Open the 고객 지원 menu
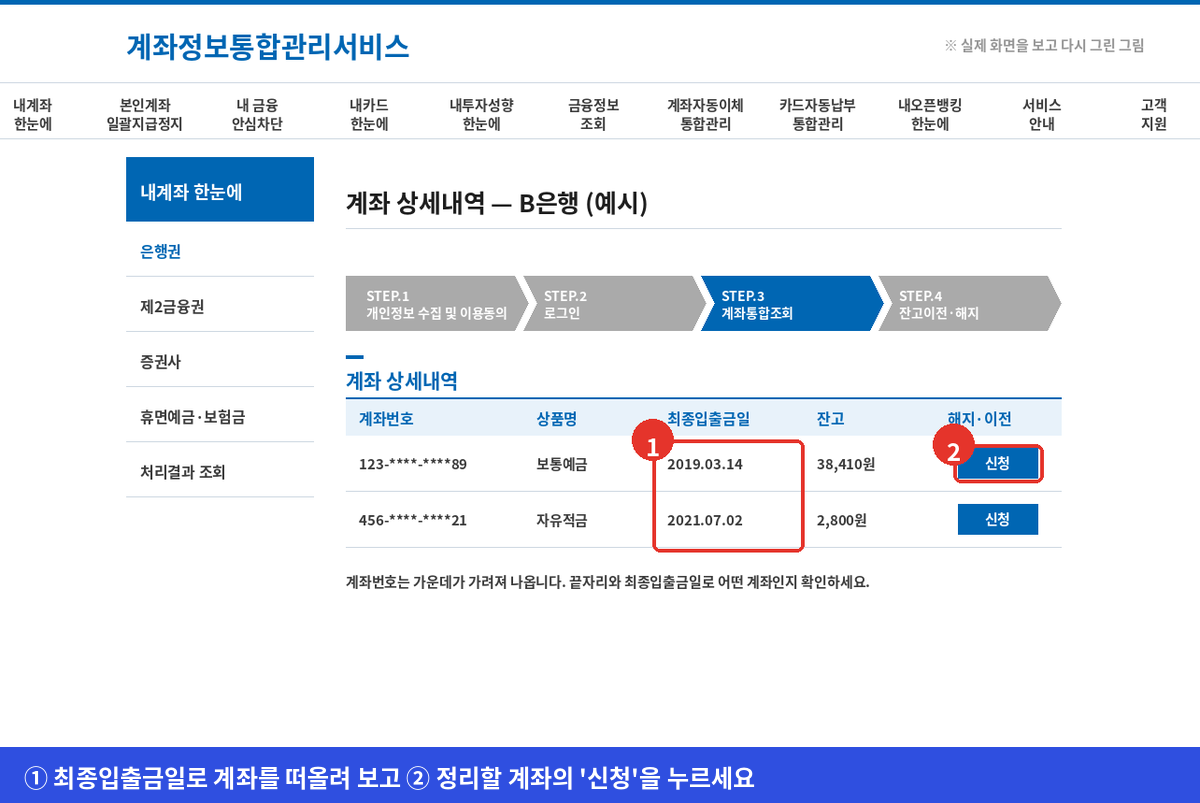The image size is (1200, 803). (x=1154, y=115)
